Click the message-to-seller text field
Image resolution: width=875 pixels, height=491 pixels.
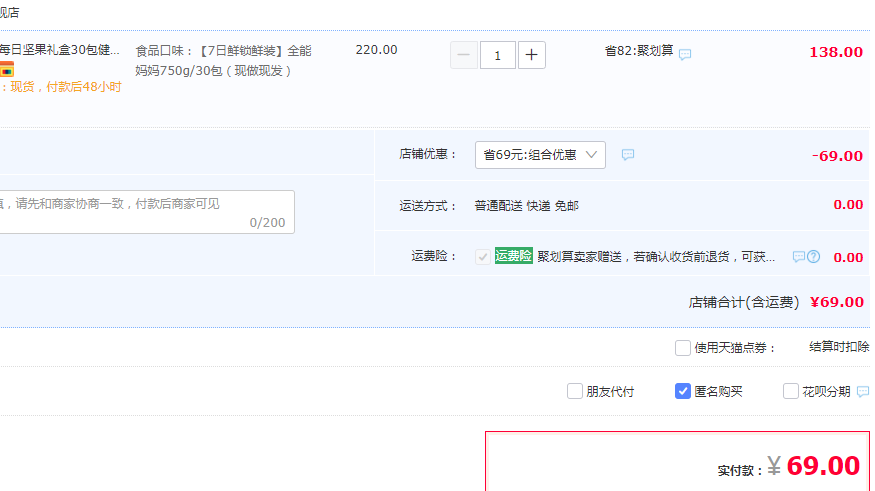[147, 212]
